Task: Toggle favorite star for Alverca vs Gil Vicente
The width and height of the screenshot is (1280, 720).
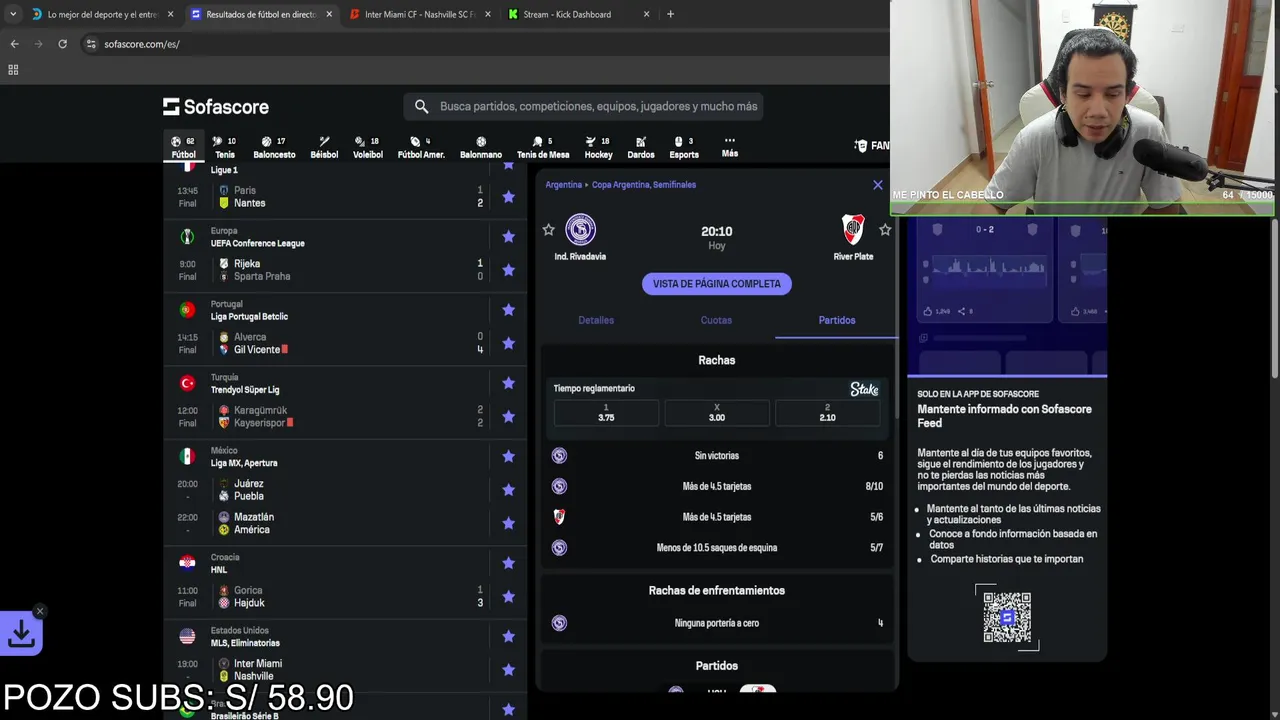Action: (508, 343)
